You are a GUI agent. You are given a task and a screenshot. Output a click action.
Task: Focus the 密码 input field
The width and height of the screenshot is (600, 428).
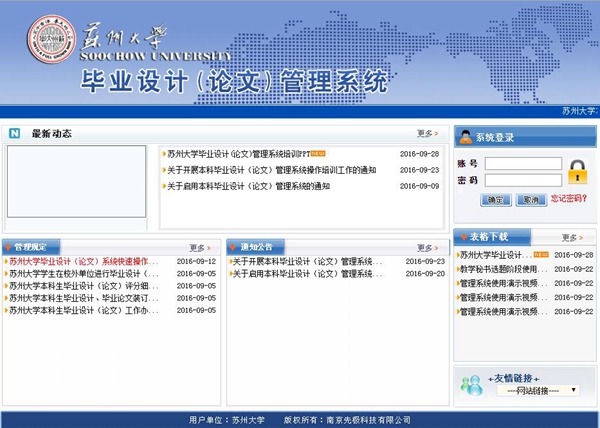tap(523, 180)
